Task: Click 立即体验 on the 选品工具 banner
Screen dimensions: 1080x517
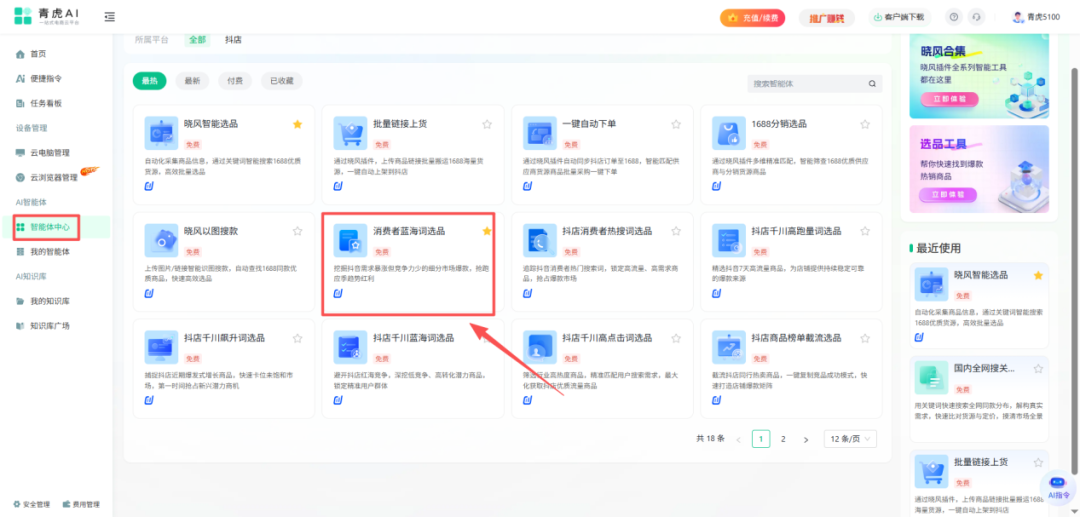Action: click(949, 195)
